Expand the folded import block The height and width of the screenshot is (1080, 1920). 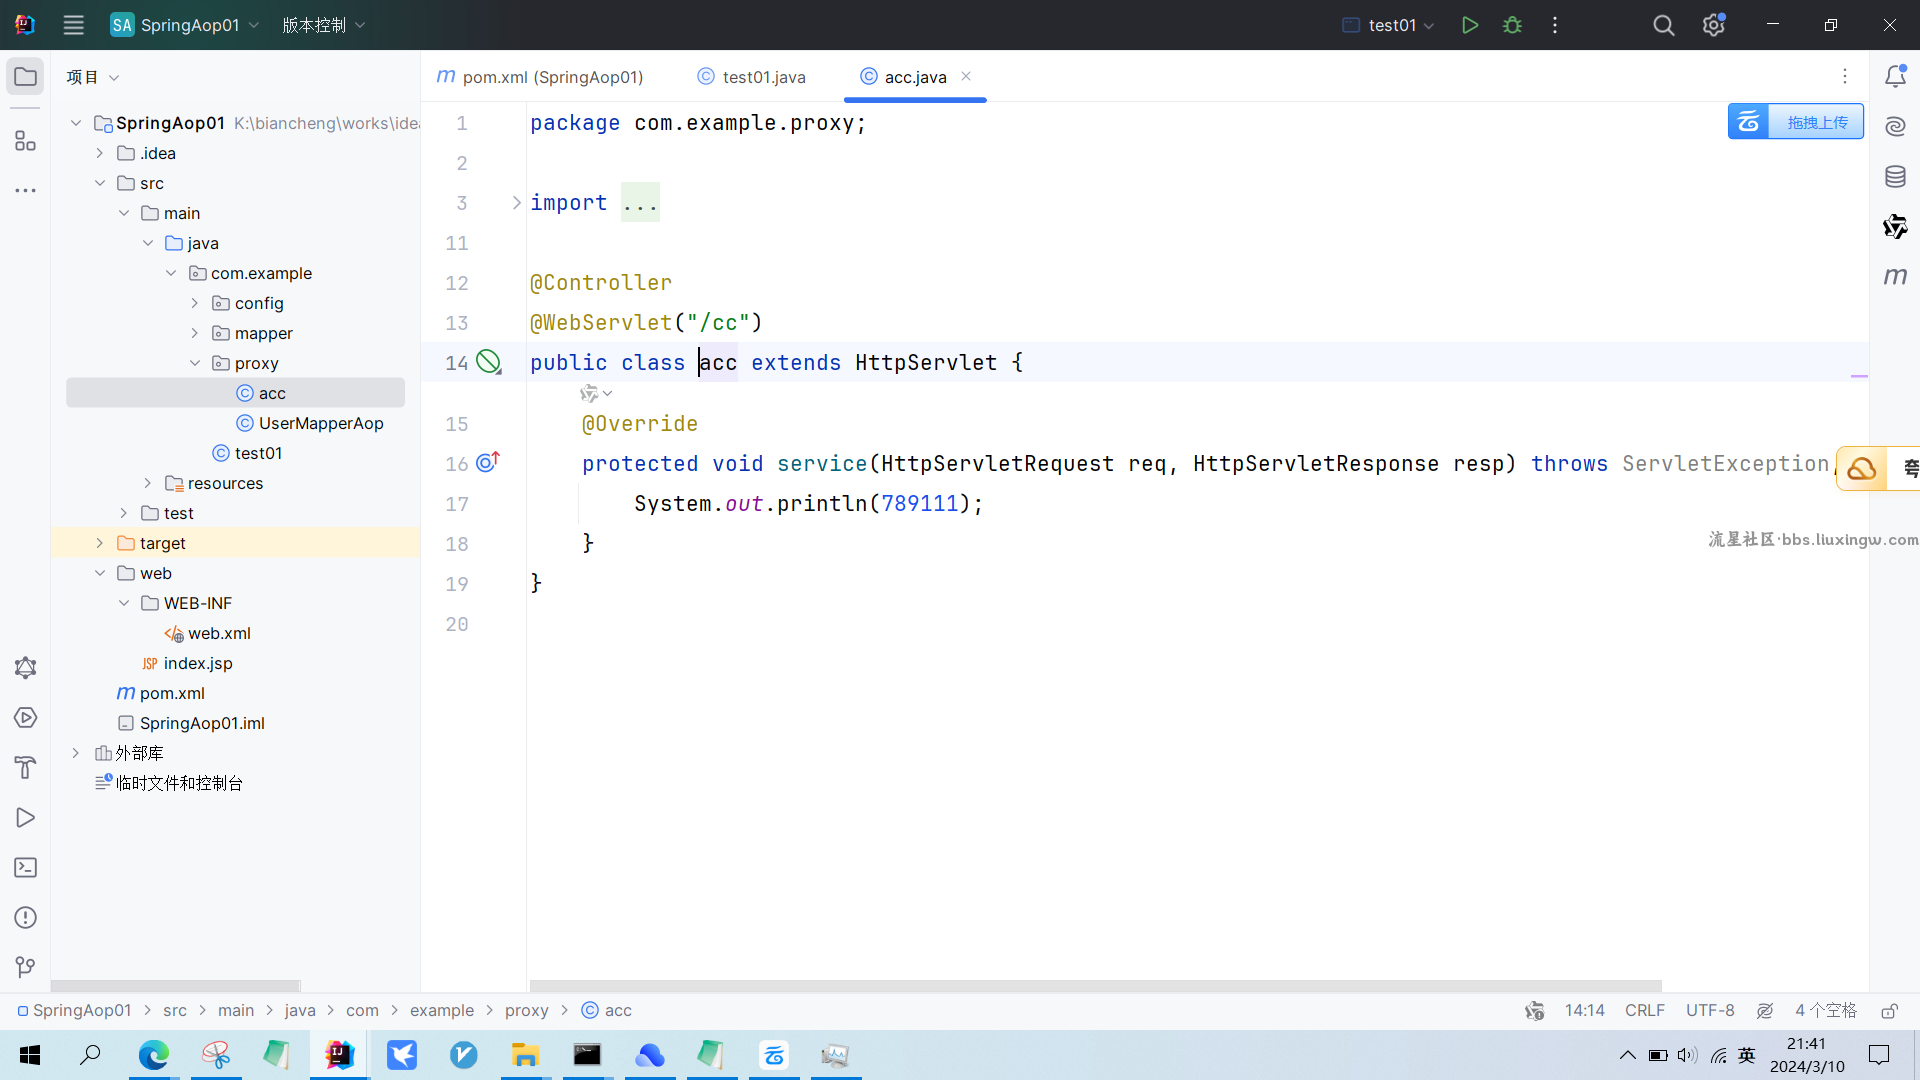(x=516, y=203)
